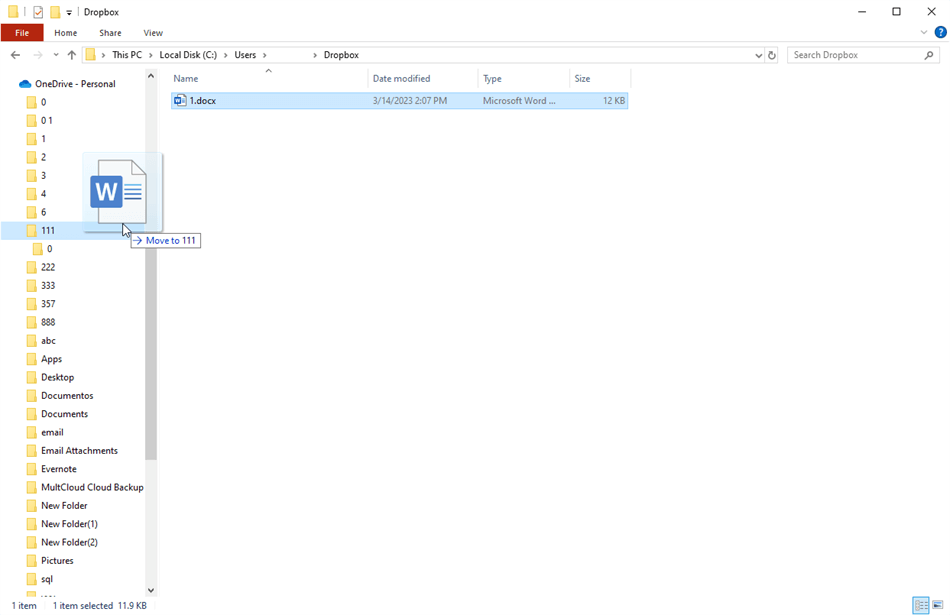Open the New Folder entry
950x615 pixels.
click(64, 505)
